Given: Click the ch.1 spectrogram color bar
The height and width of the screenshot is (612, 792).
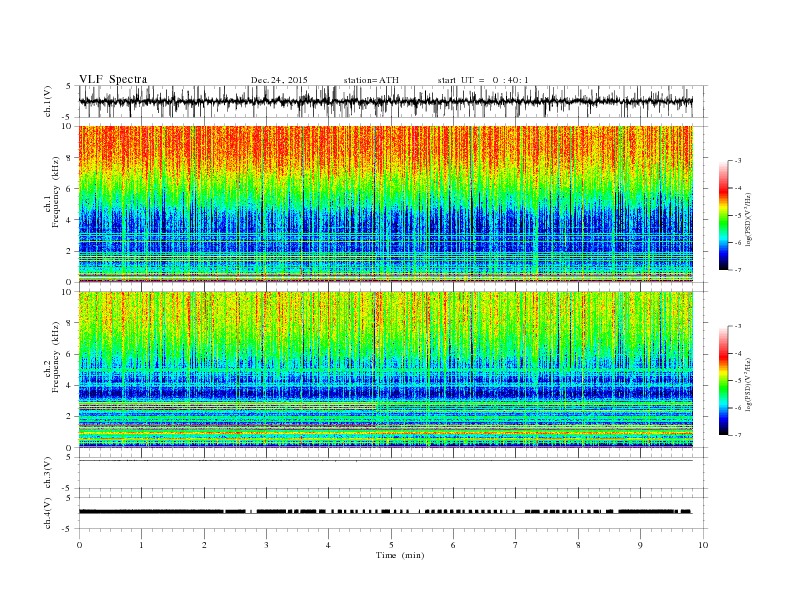Looking at the screenshot, I should pyautogui.click(x=724, y=215).
